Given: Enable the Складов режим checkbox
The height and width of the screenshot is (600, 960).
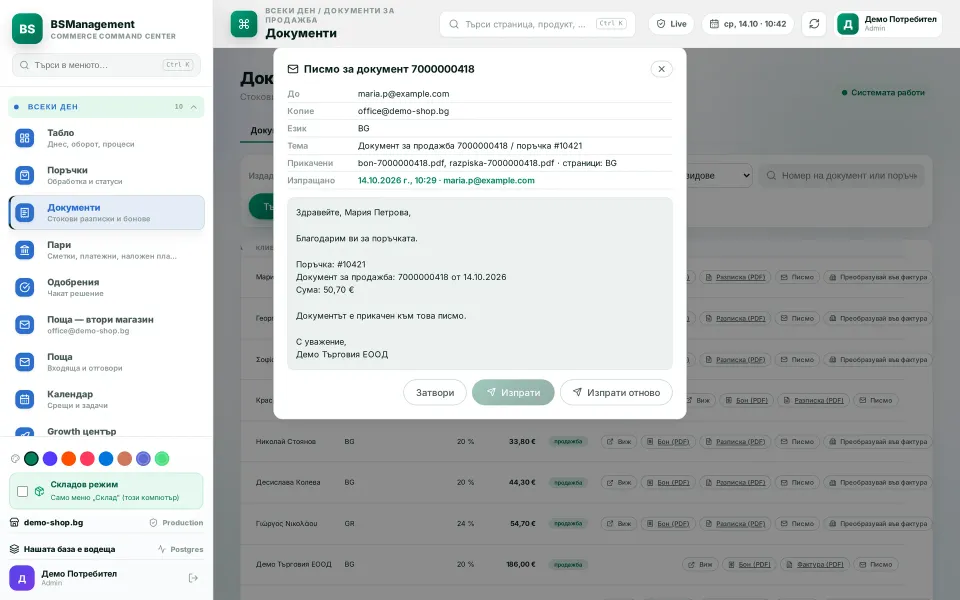Looking at the screenshot, I should pyautogui.click(x=23, y=491).
